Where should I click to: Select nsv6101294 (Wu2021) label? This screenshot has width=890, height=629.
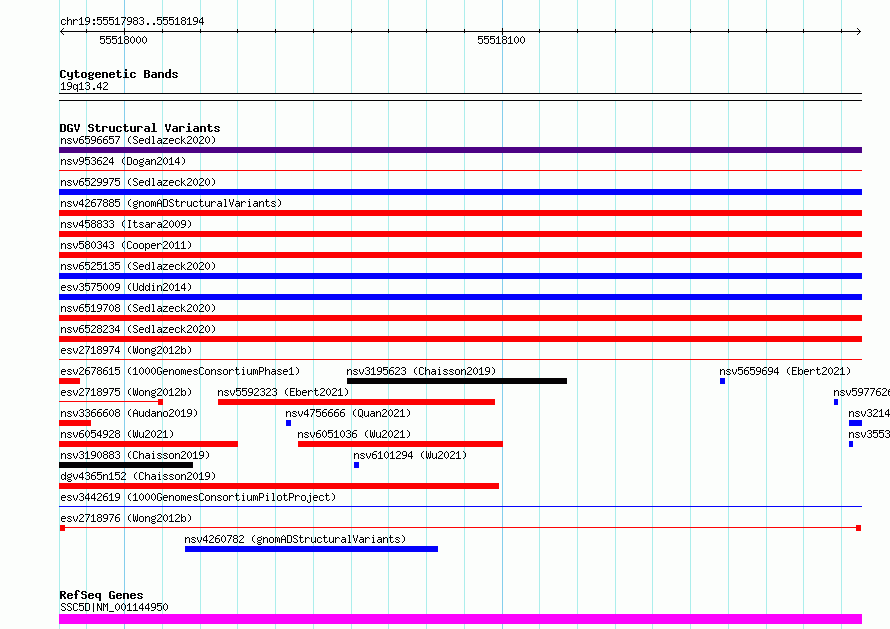(410, 455)
